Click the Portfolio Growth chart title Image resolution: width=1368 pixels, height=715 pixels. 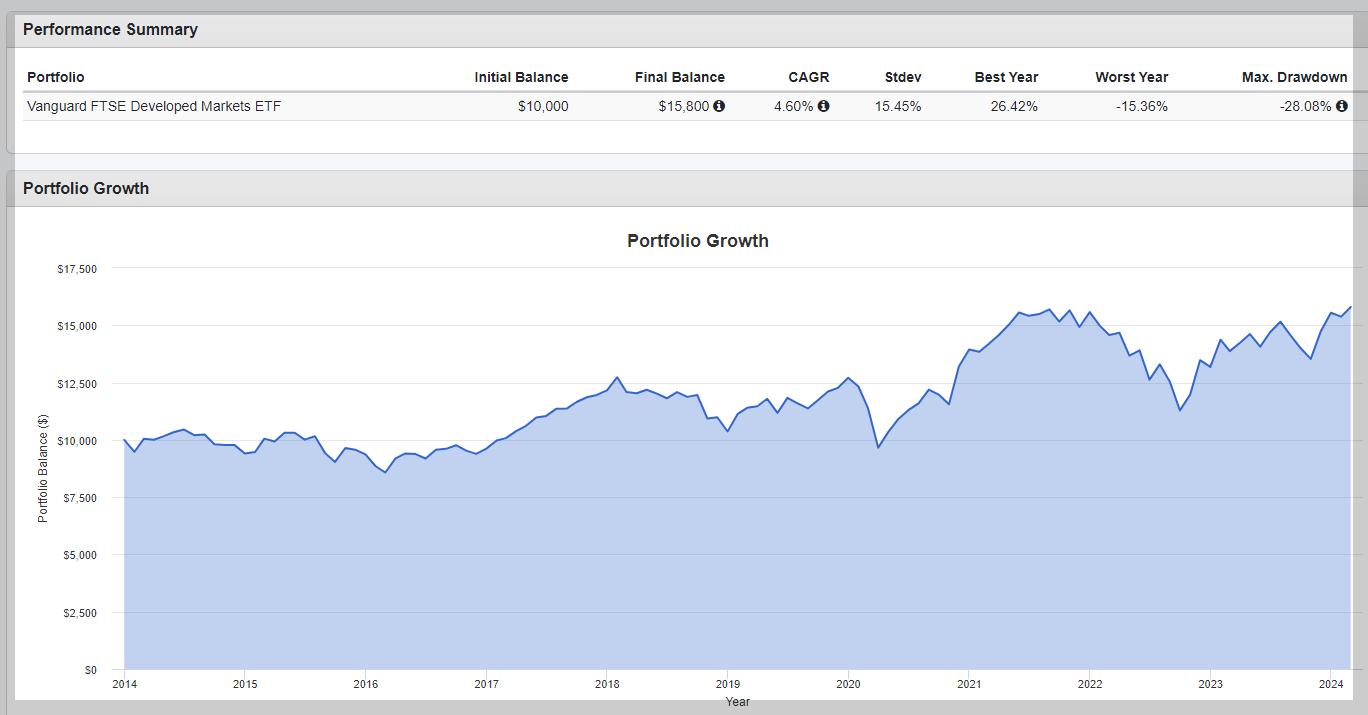[698, 240]
